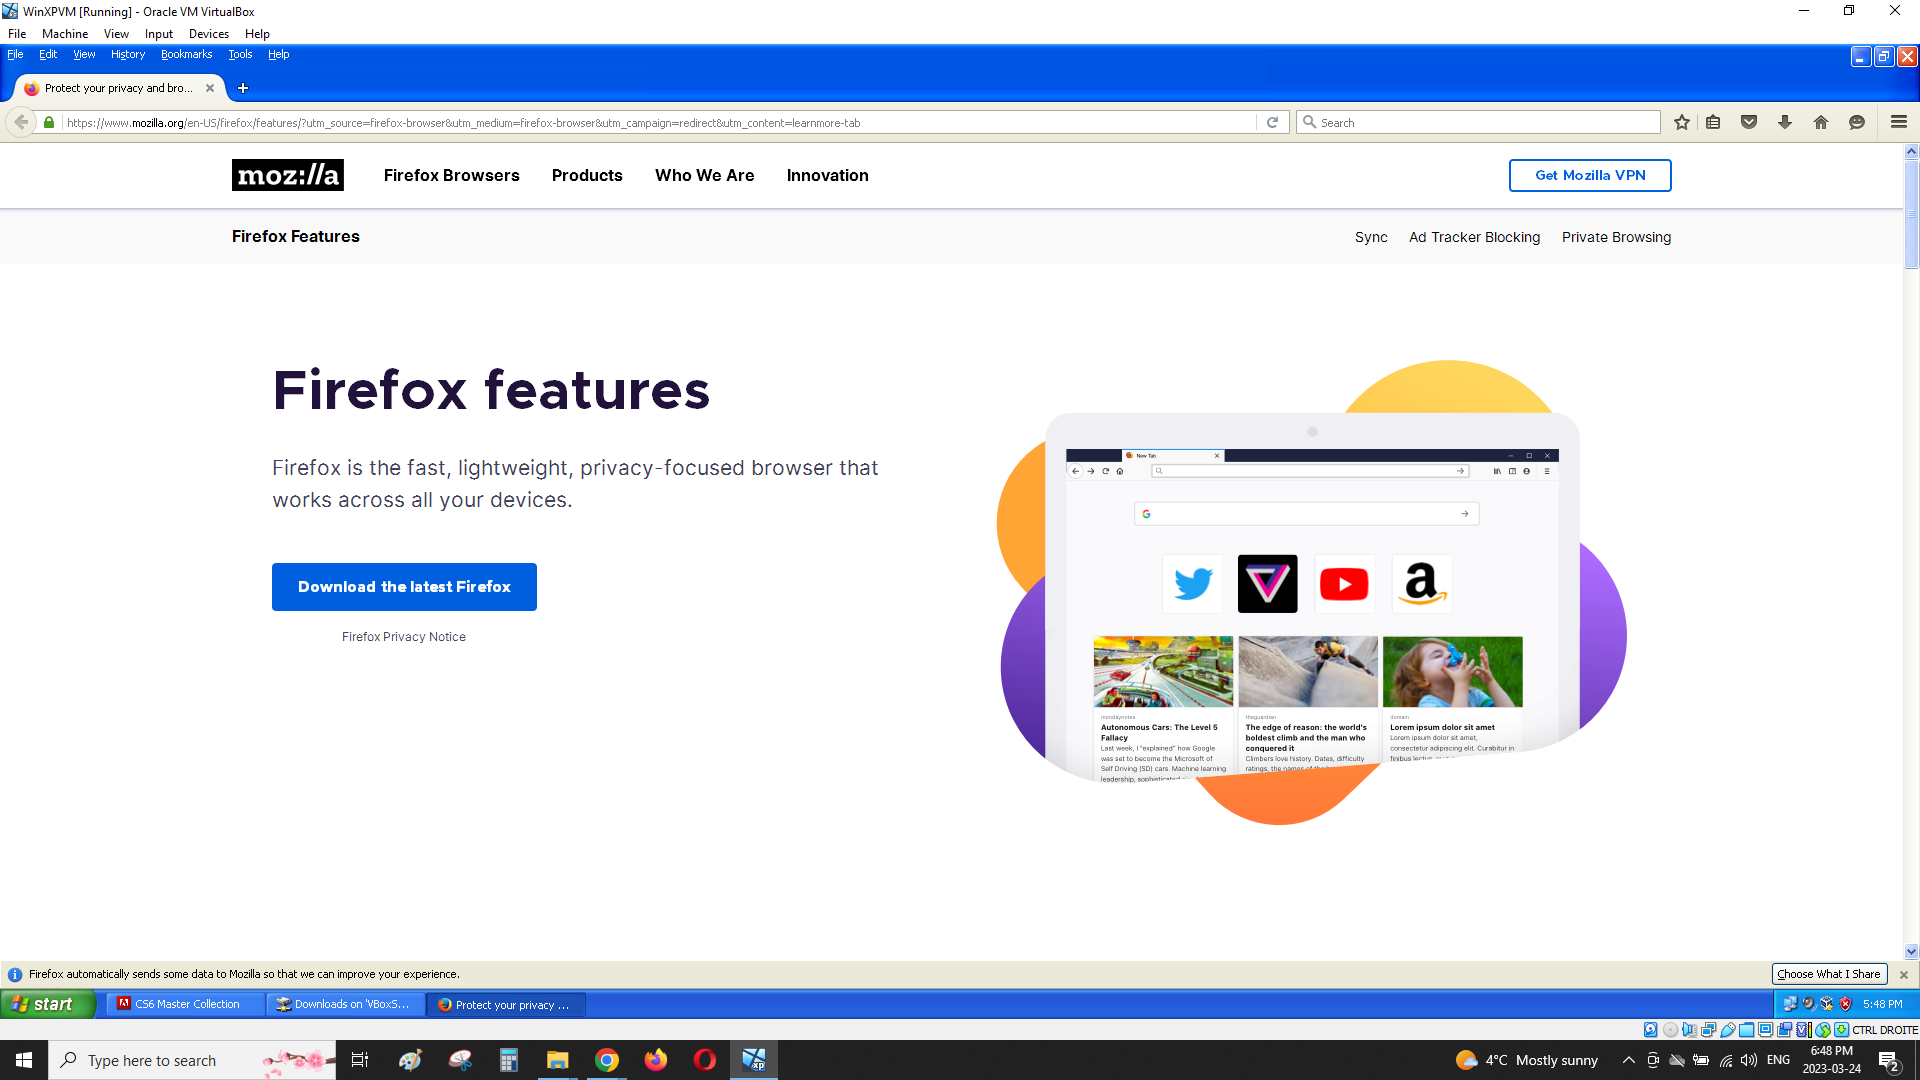Expand Firefox Browsers navigation menu
The image size is (1920, 1080).
pos(451,175)
